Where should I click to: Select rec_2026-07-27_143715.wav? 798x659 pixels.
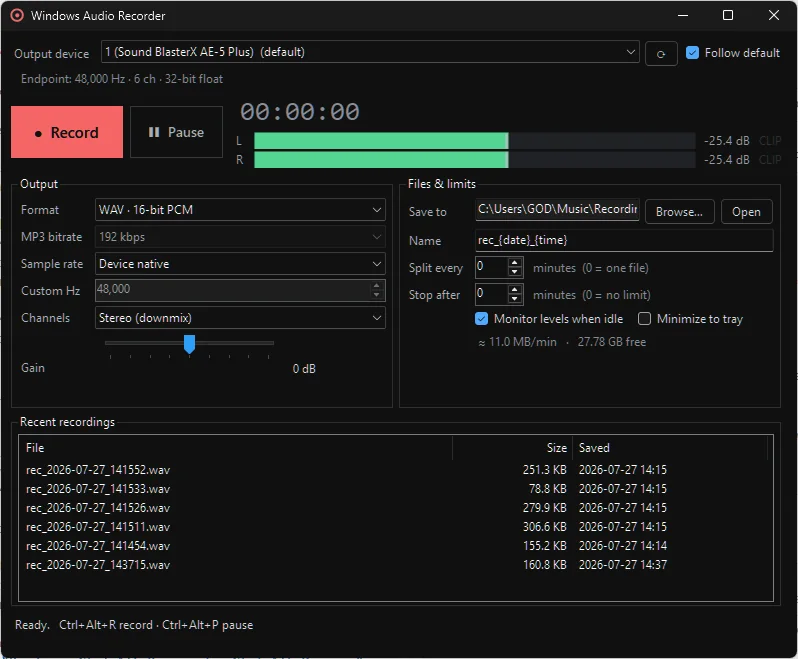point(98,565)
